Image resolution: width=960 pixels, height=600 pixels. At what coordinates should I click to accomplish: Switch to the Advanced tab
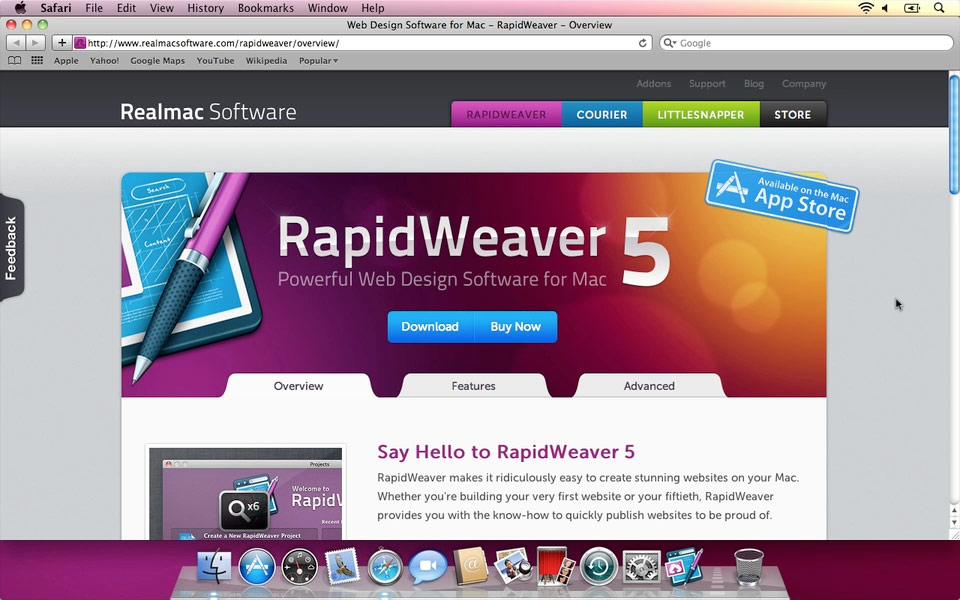click(x=649, y=386)
